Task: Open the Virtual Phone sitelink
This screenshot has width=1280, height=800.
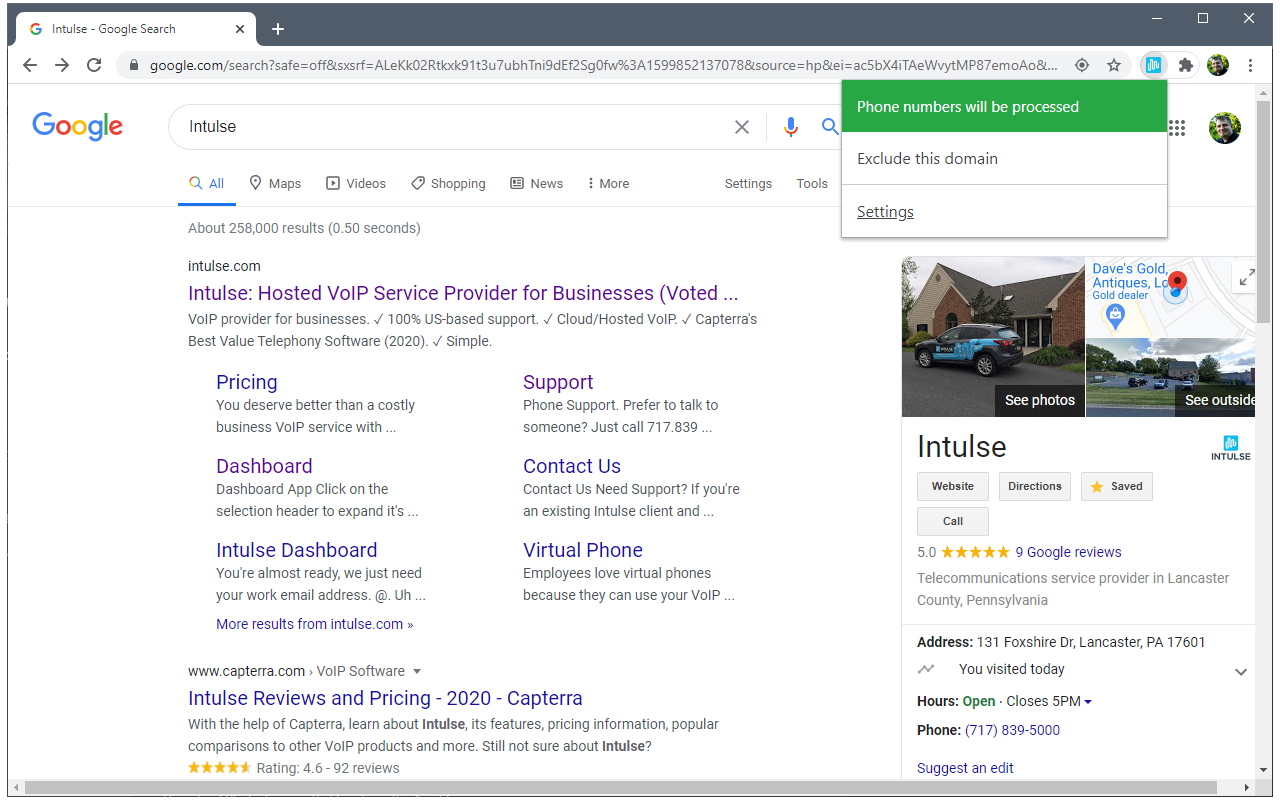Action: 583,550
